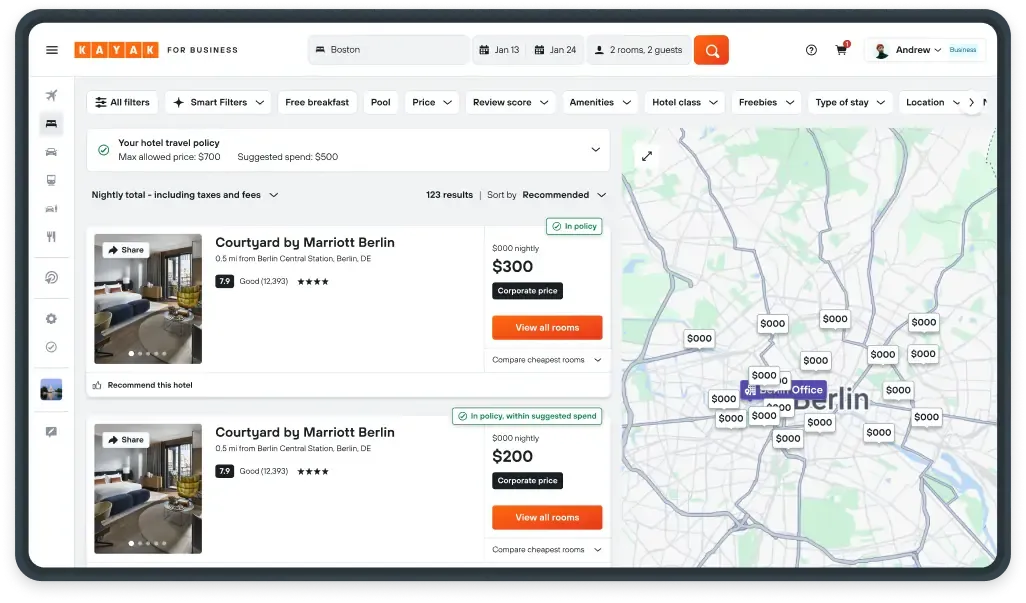The image size is (1026, 603).
Task: Edit the 2 rooms, 2 guests field
Action: click(x=639, y=50)
